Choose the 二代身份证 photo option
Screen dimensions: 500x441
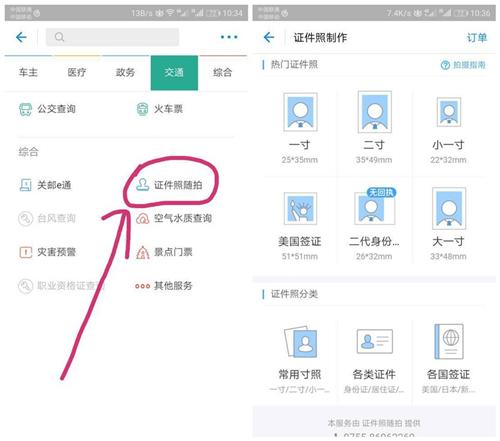click(374, 225)
